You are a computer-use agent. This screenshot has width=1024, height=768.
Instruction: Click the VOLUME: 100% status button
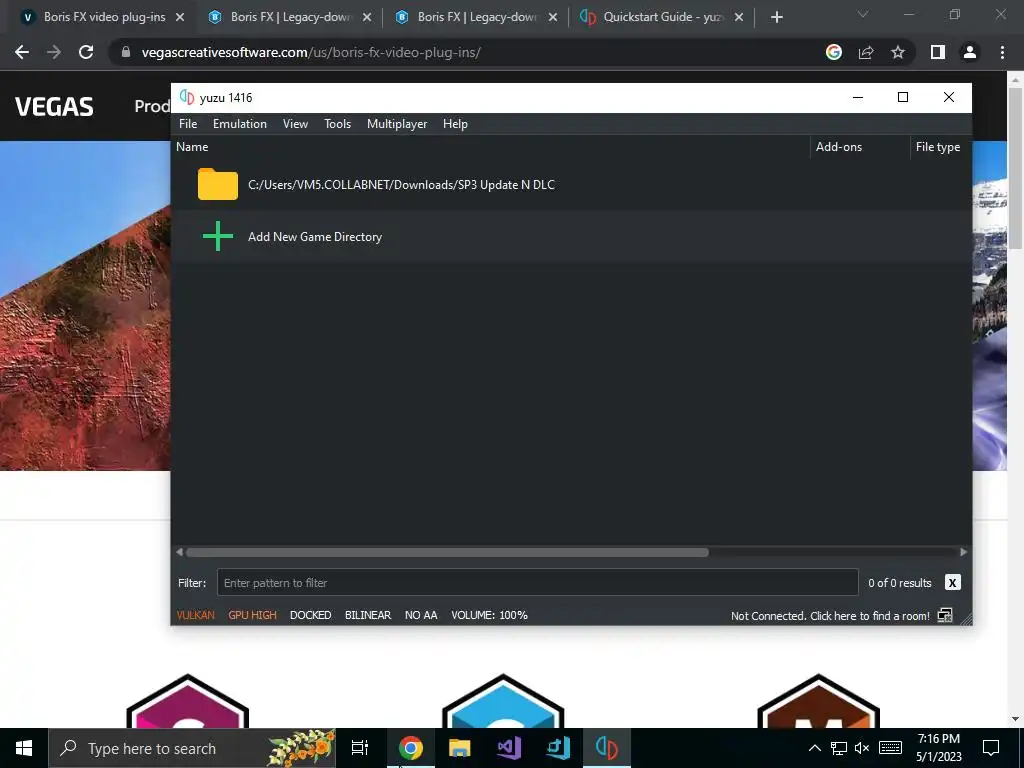pyautogui.click(x=489, y=615)
